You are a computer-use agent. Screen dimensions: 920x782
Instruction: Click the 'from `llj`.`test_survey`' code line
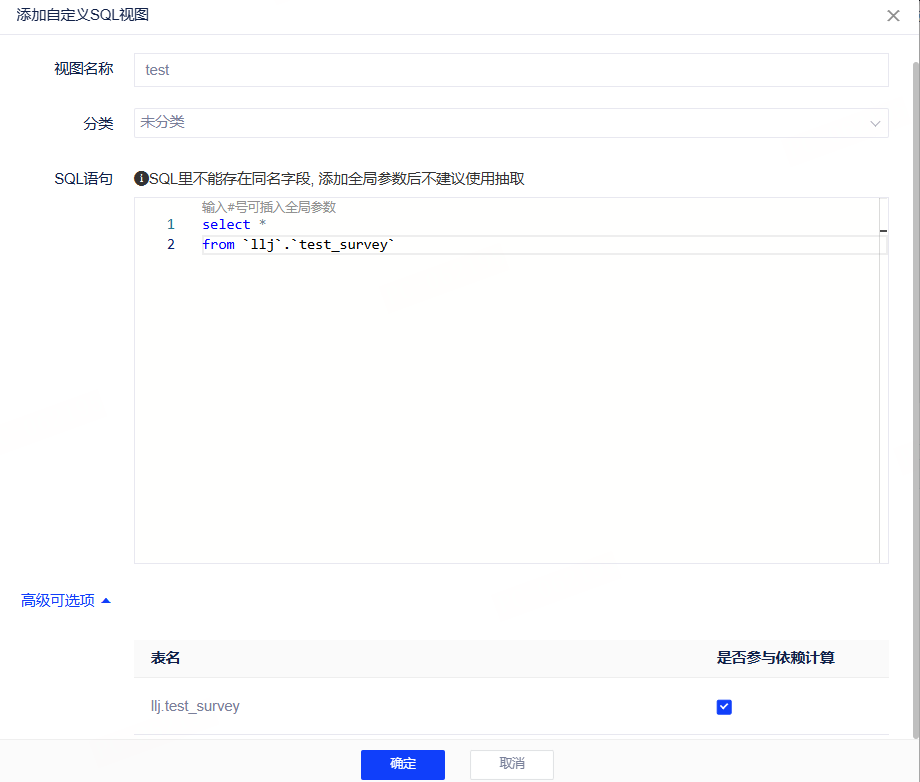(x=300, y=245)
